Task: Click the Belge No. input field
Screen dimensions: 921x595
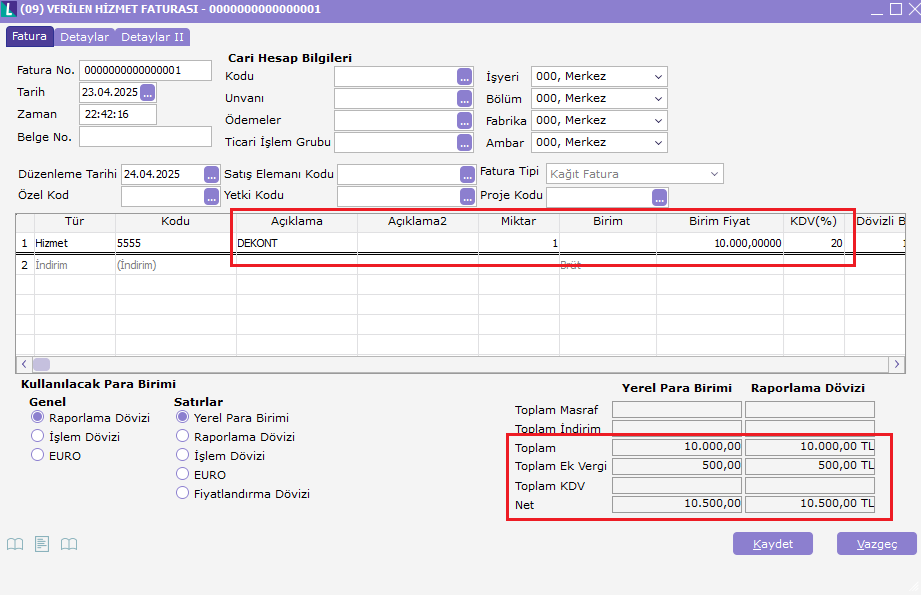Action: click(145, 137)
